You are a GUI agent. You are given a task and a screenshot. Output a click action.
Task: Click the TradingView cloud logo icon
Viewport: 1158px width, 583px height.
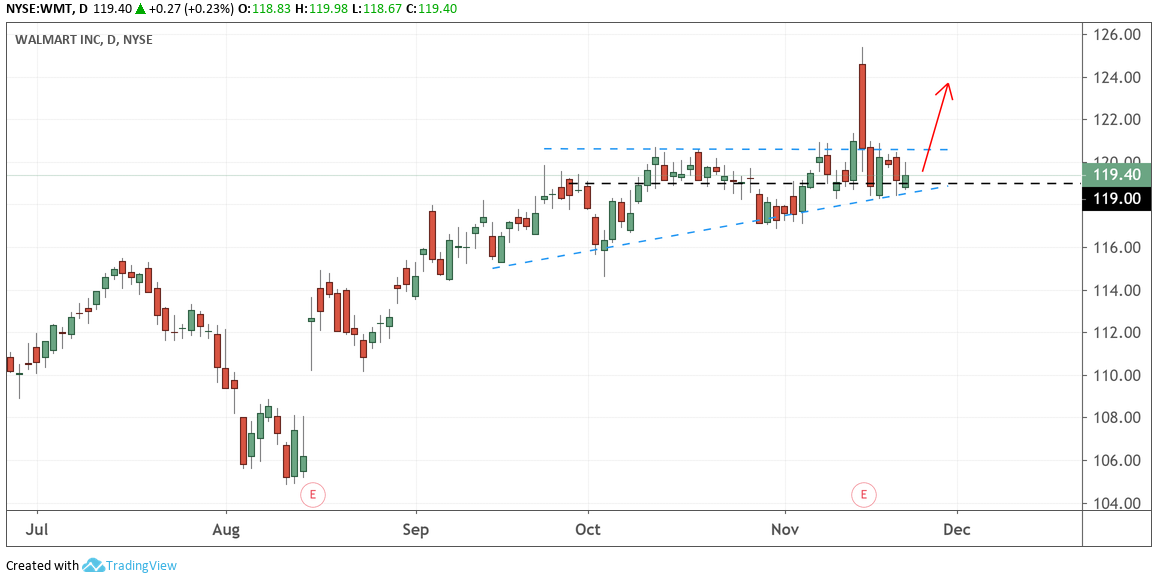(x=94, y=566)
